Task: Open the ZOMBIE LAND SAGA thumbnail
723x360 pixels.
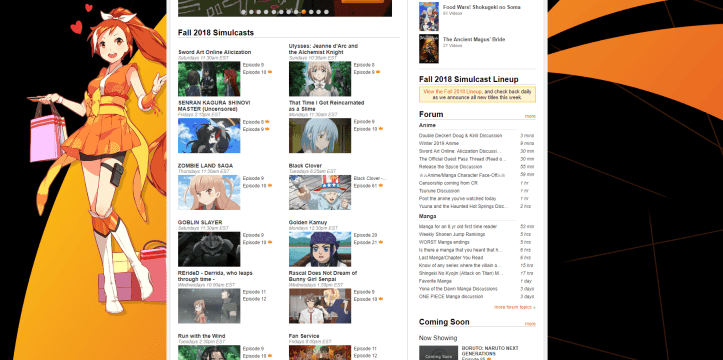Action: tap(209, 192)
